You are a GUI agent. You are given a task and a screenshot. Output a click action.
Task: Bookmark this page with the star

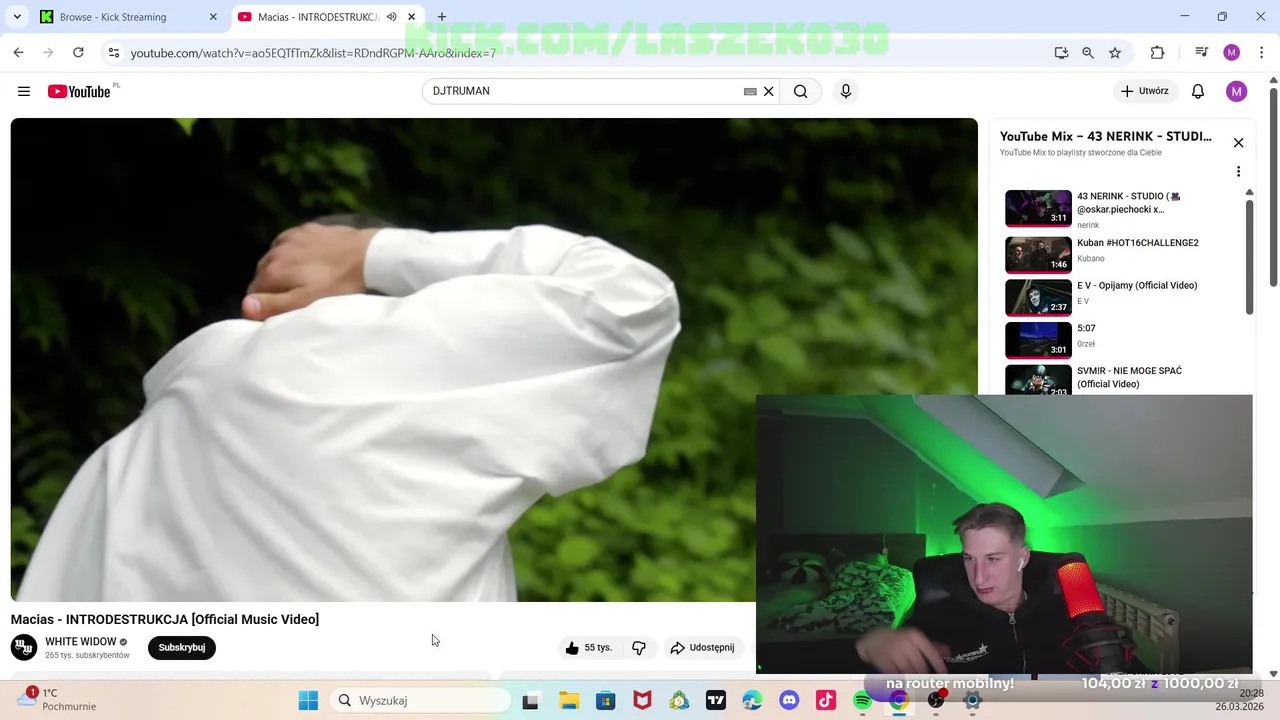tap(1115, 53)
